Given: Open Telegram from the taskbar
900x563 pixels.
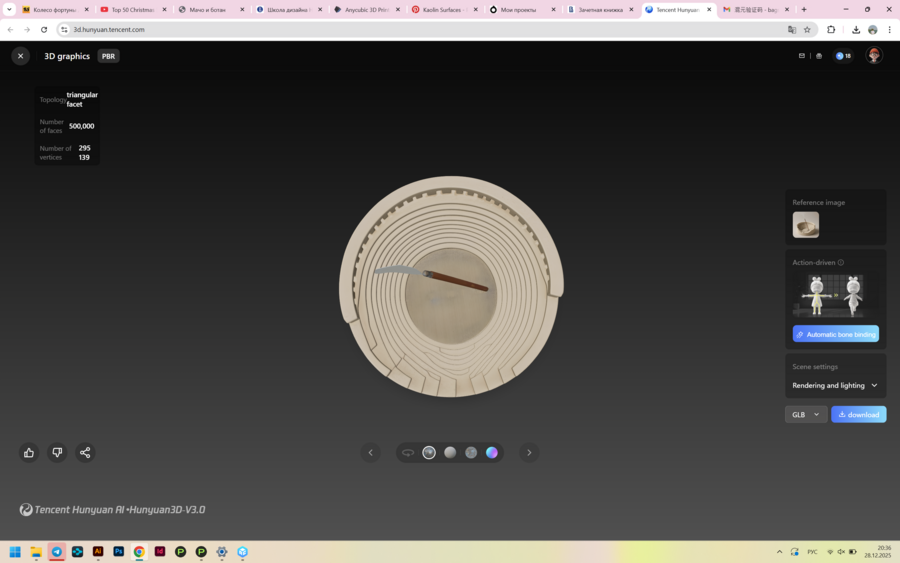Looking at the screenshot, I should tap(57, 552).
